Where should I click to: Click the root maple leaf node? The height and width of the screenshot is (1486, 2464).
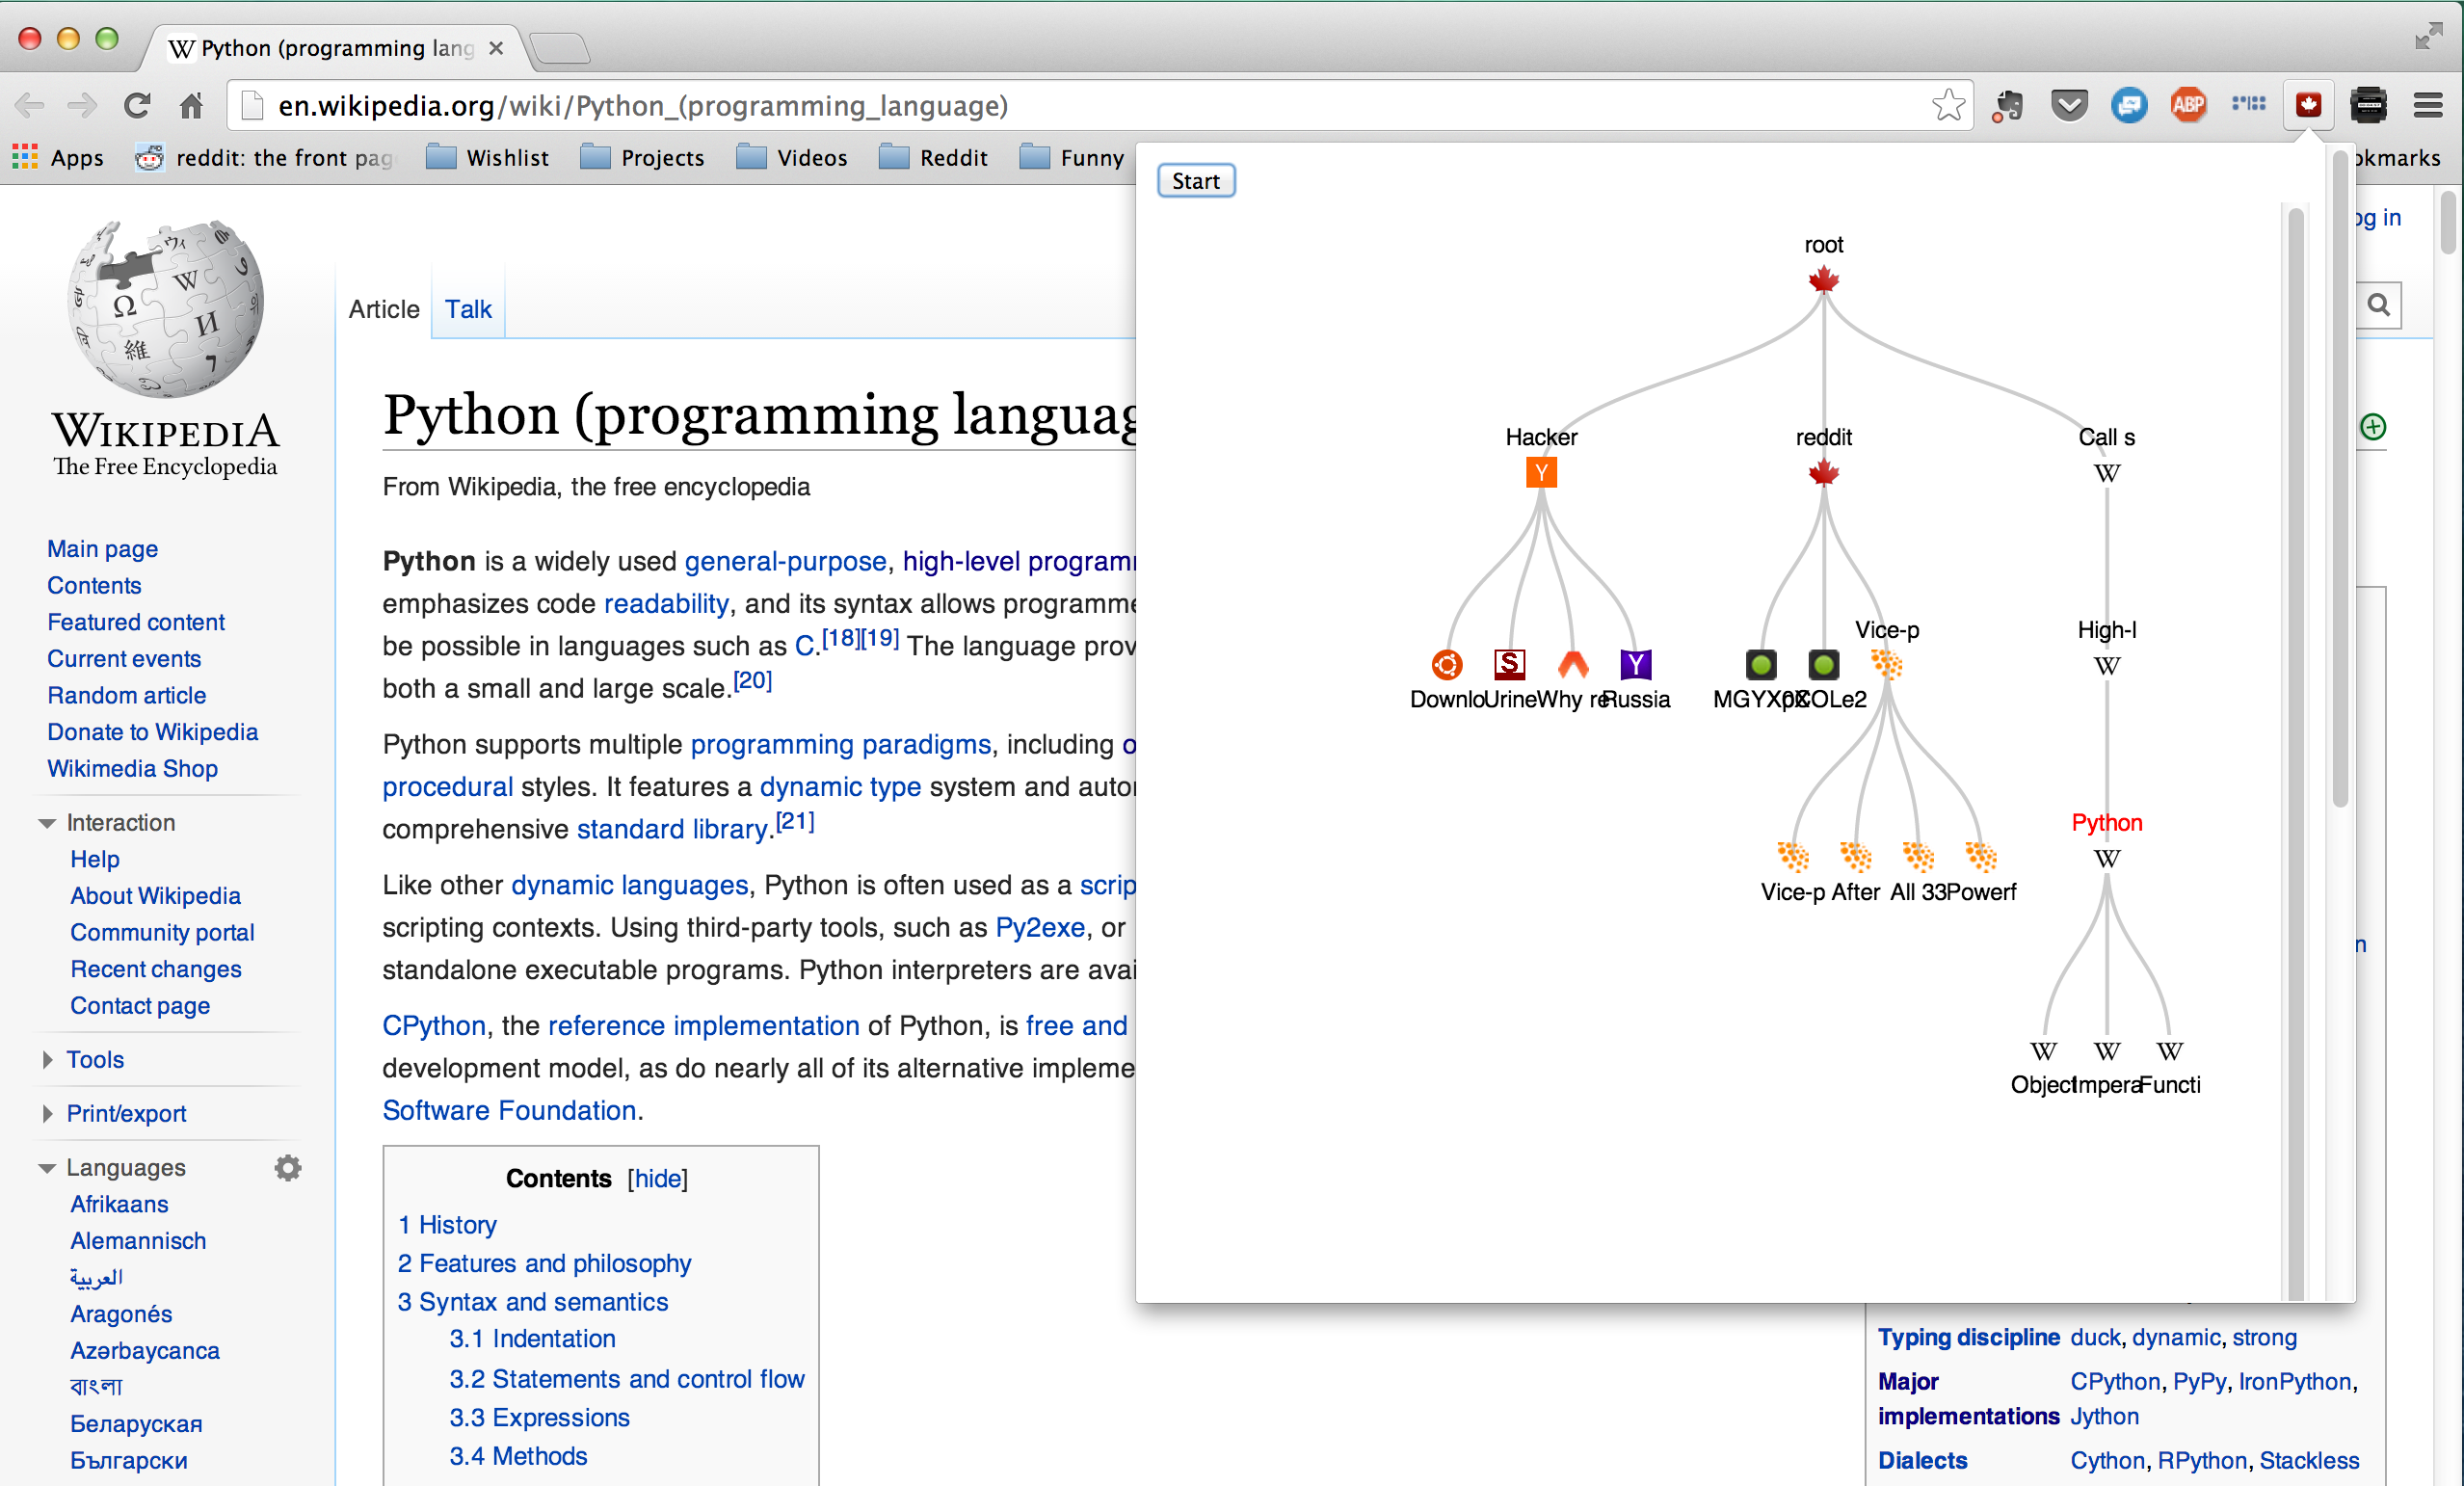[x=1823, y=280]
